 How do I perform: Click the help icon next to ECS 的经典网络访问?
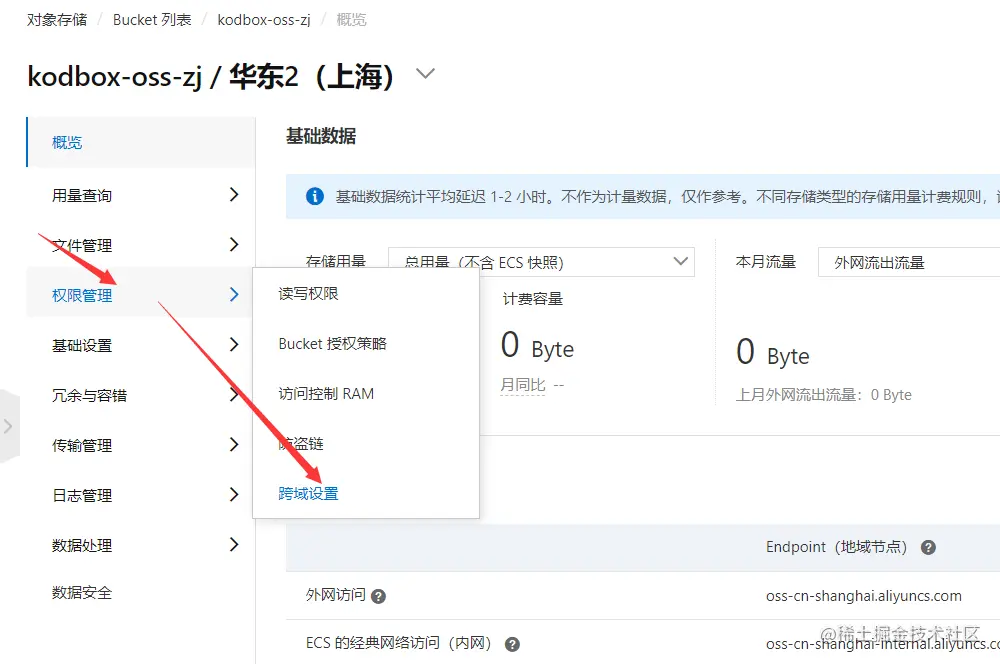click(x=512, y=644)
